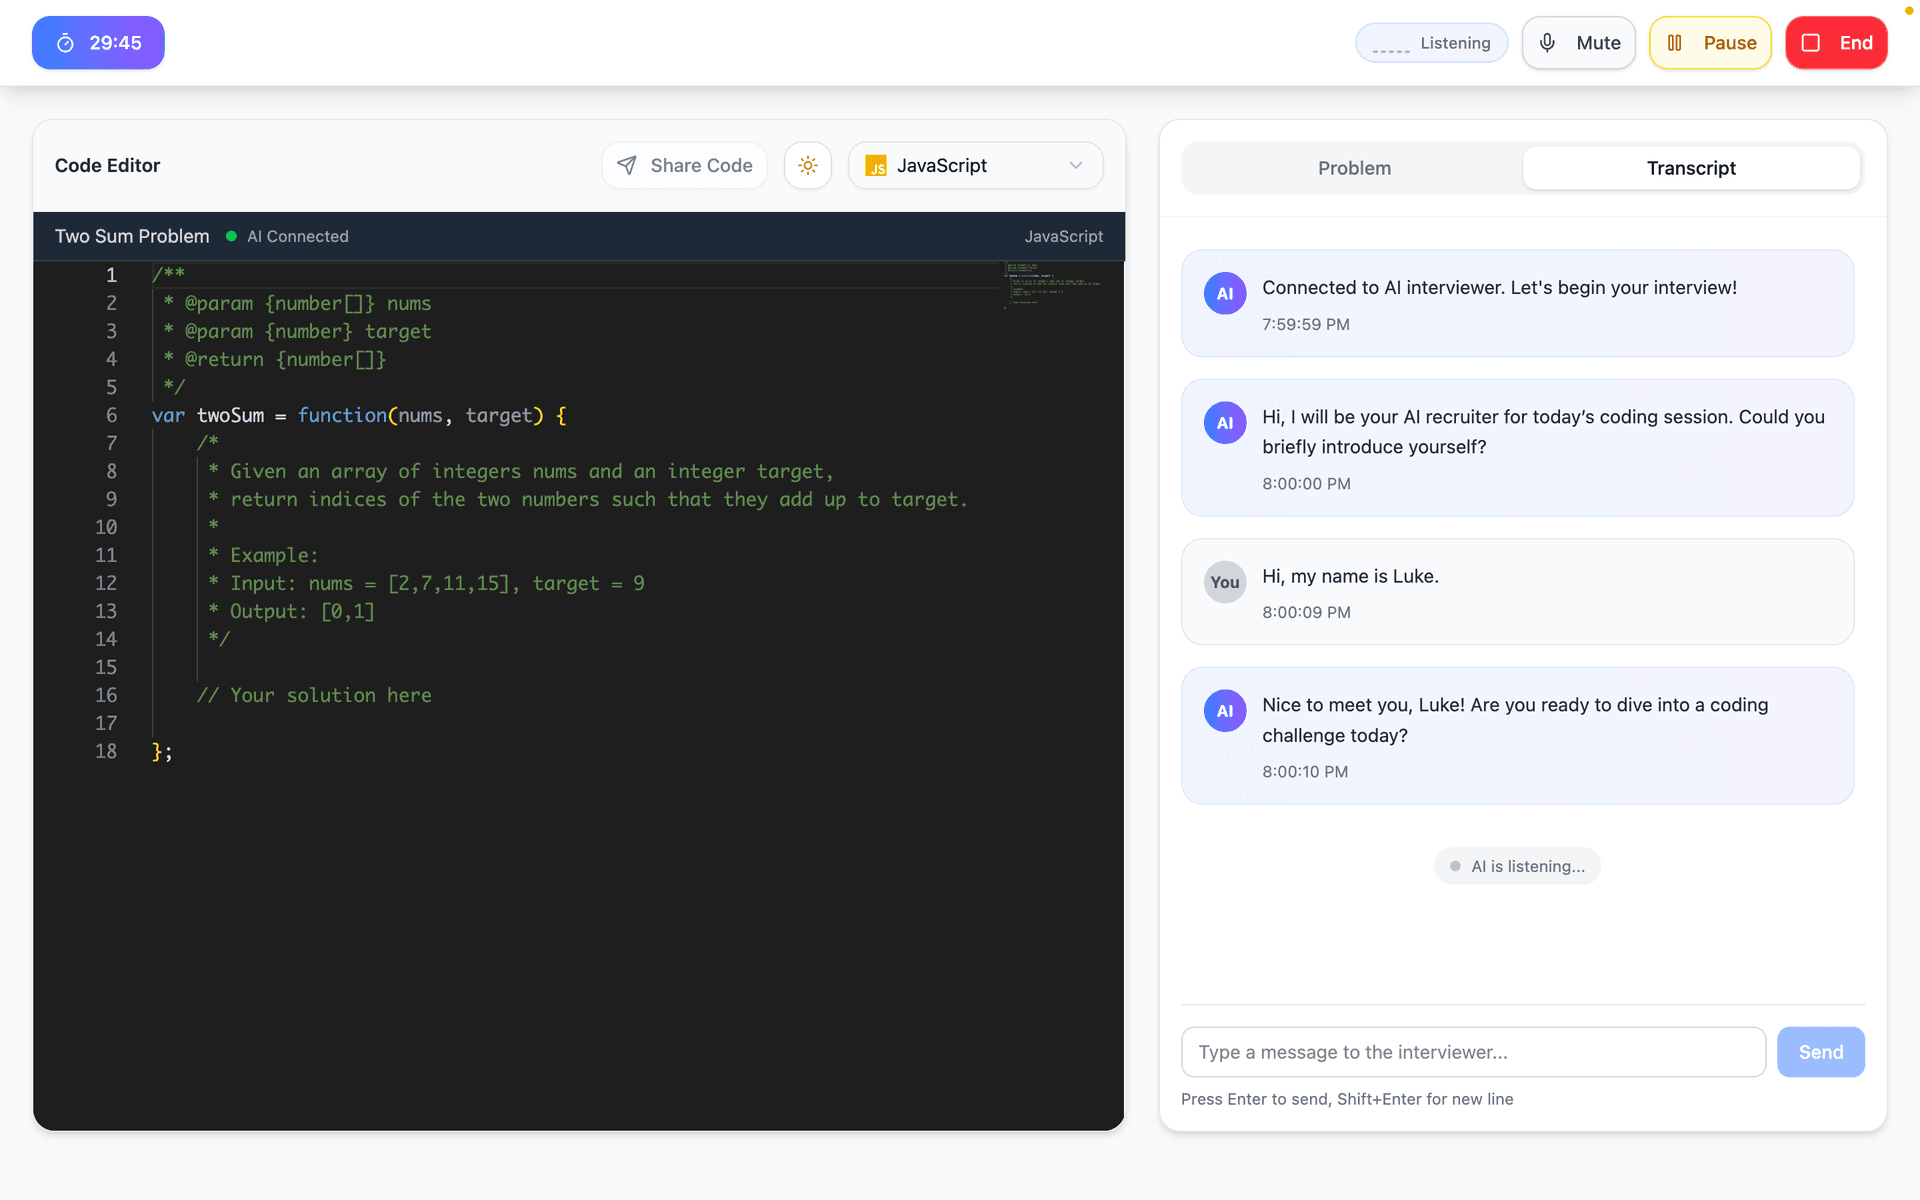Screen dimensions: 1920x1200
Task: Click the Send message button
Action: [x=1820, y=1052]
